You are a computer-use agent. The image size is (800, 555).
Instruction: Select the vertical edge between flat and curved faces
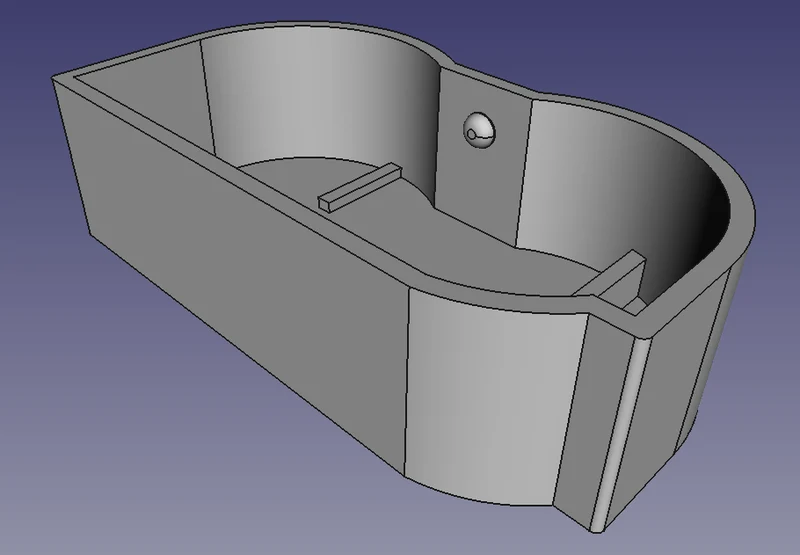click(406, 382)
